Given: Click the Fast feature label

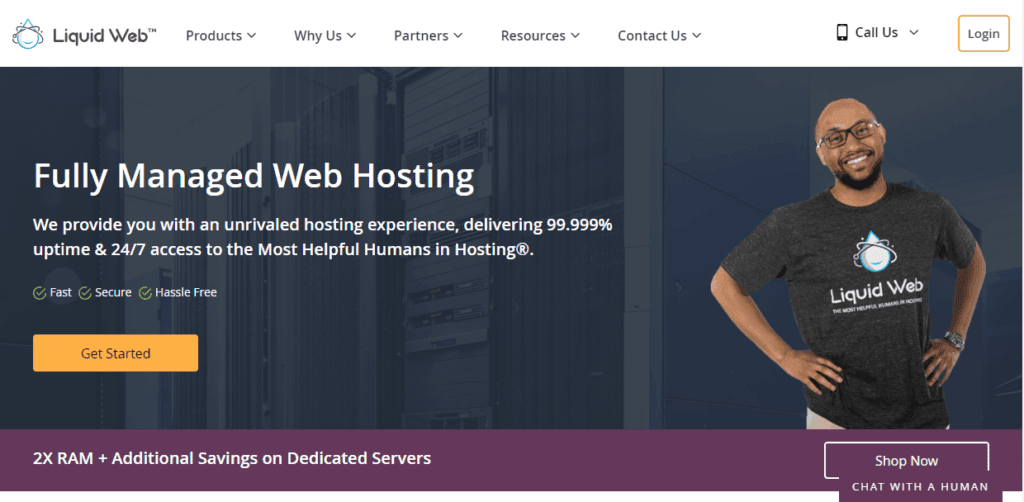Looking at the screenshot, I should pyautogui.click(x=61, y=292).
